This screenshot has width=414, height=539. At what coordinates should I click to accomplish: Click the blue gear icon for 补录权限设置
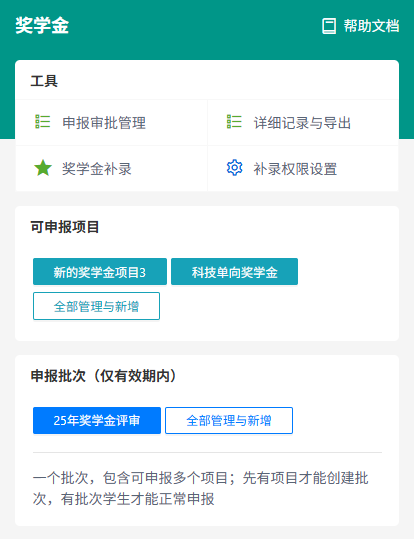pyautogui.click(x=235, y=168)
